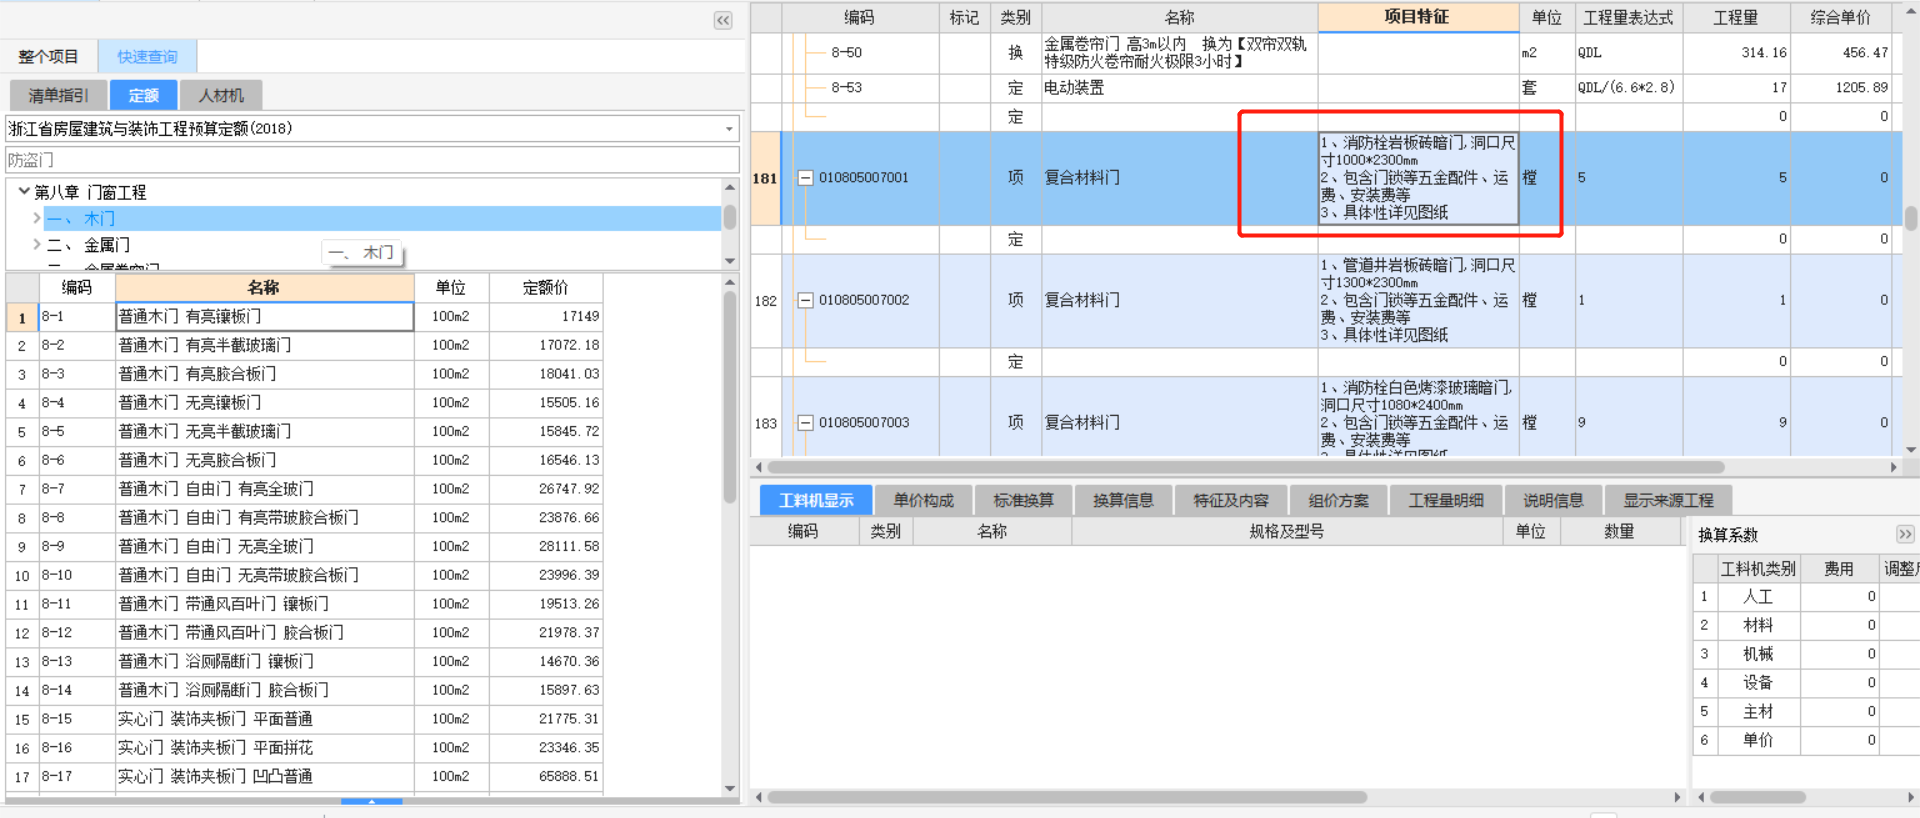Click the 二、金属门 tree item label

[x=89, y=245]
